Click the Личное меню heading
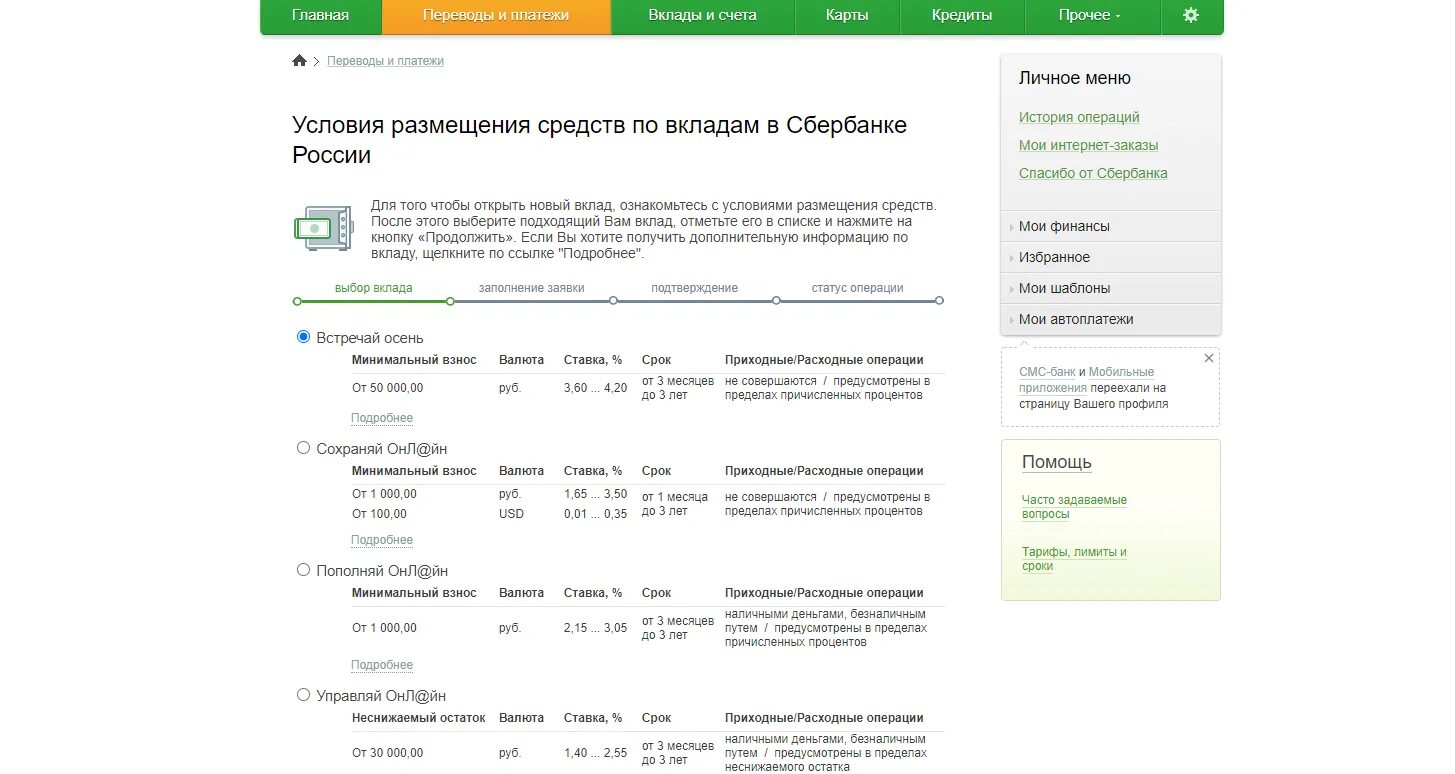The image size is (1455, 774). 1075,78
